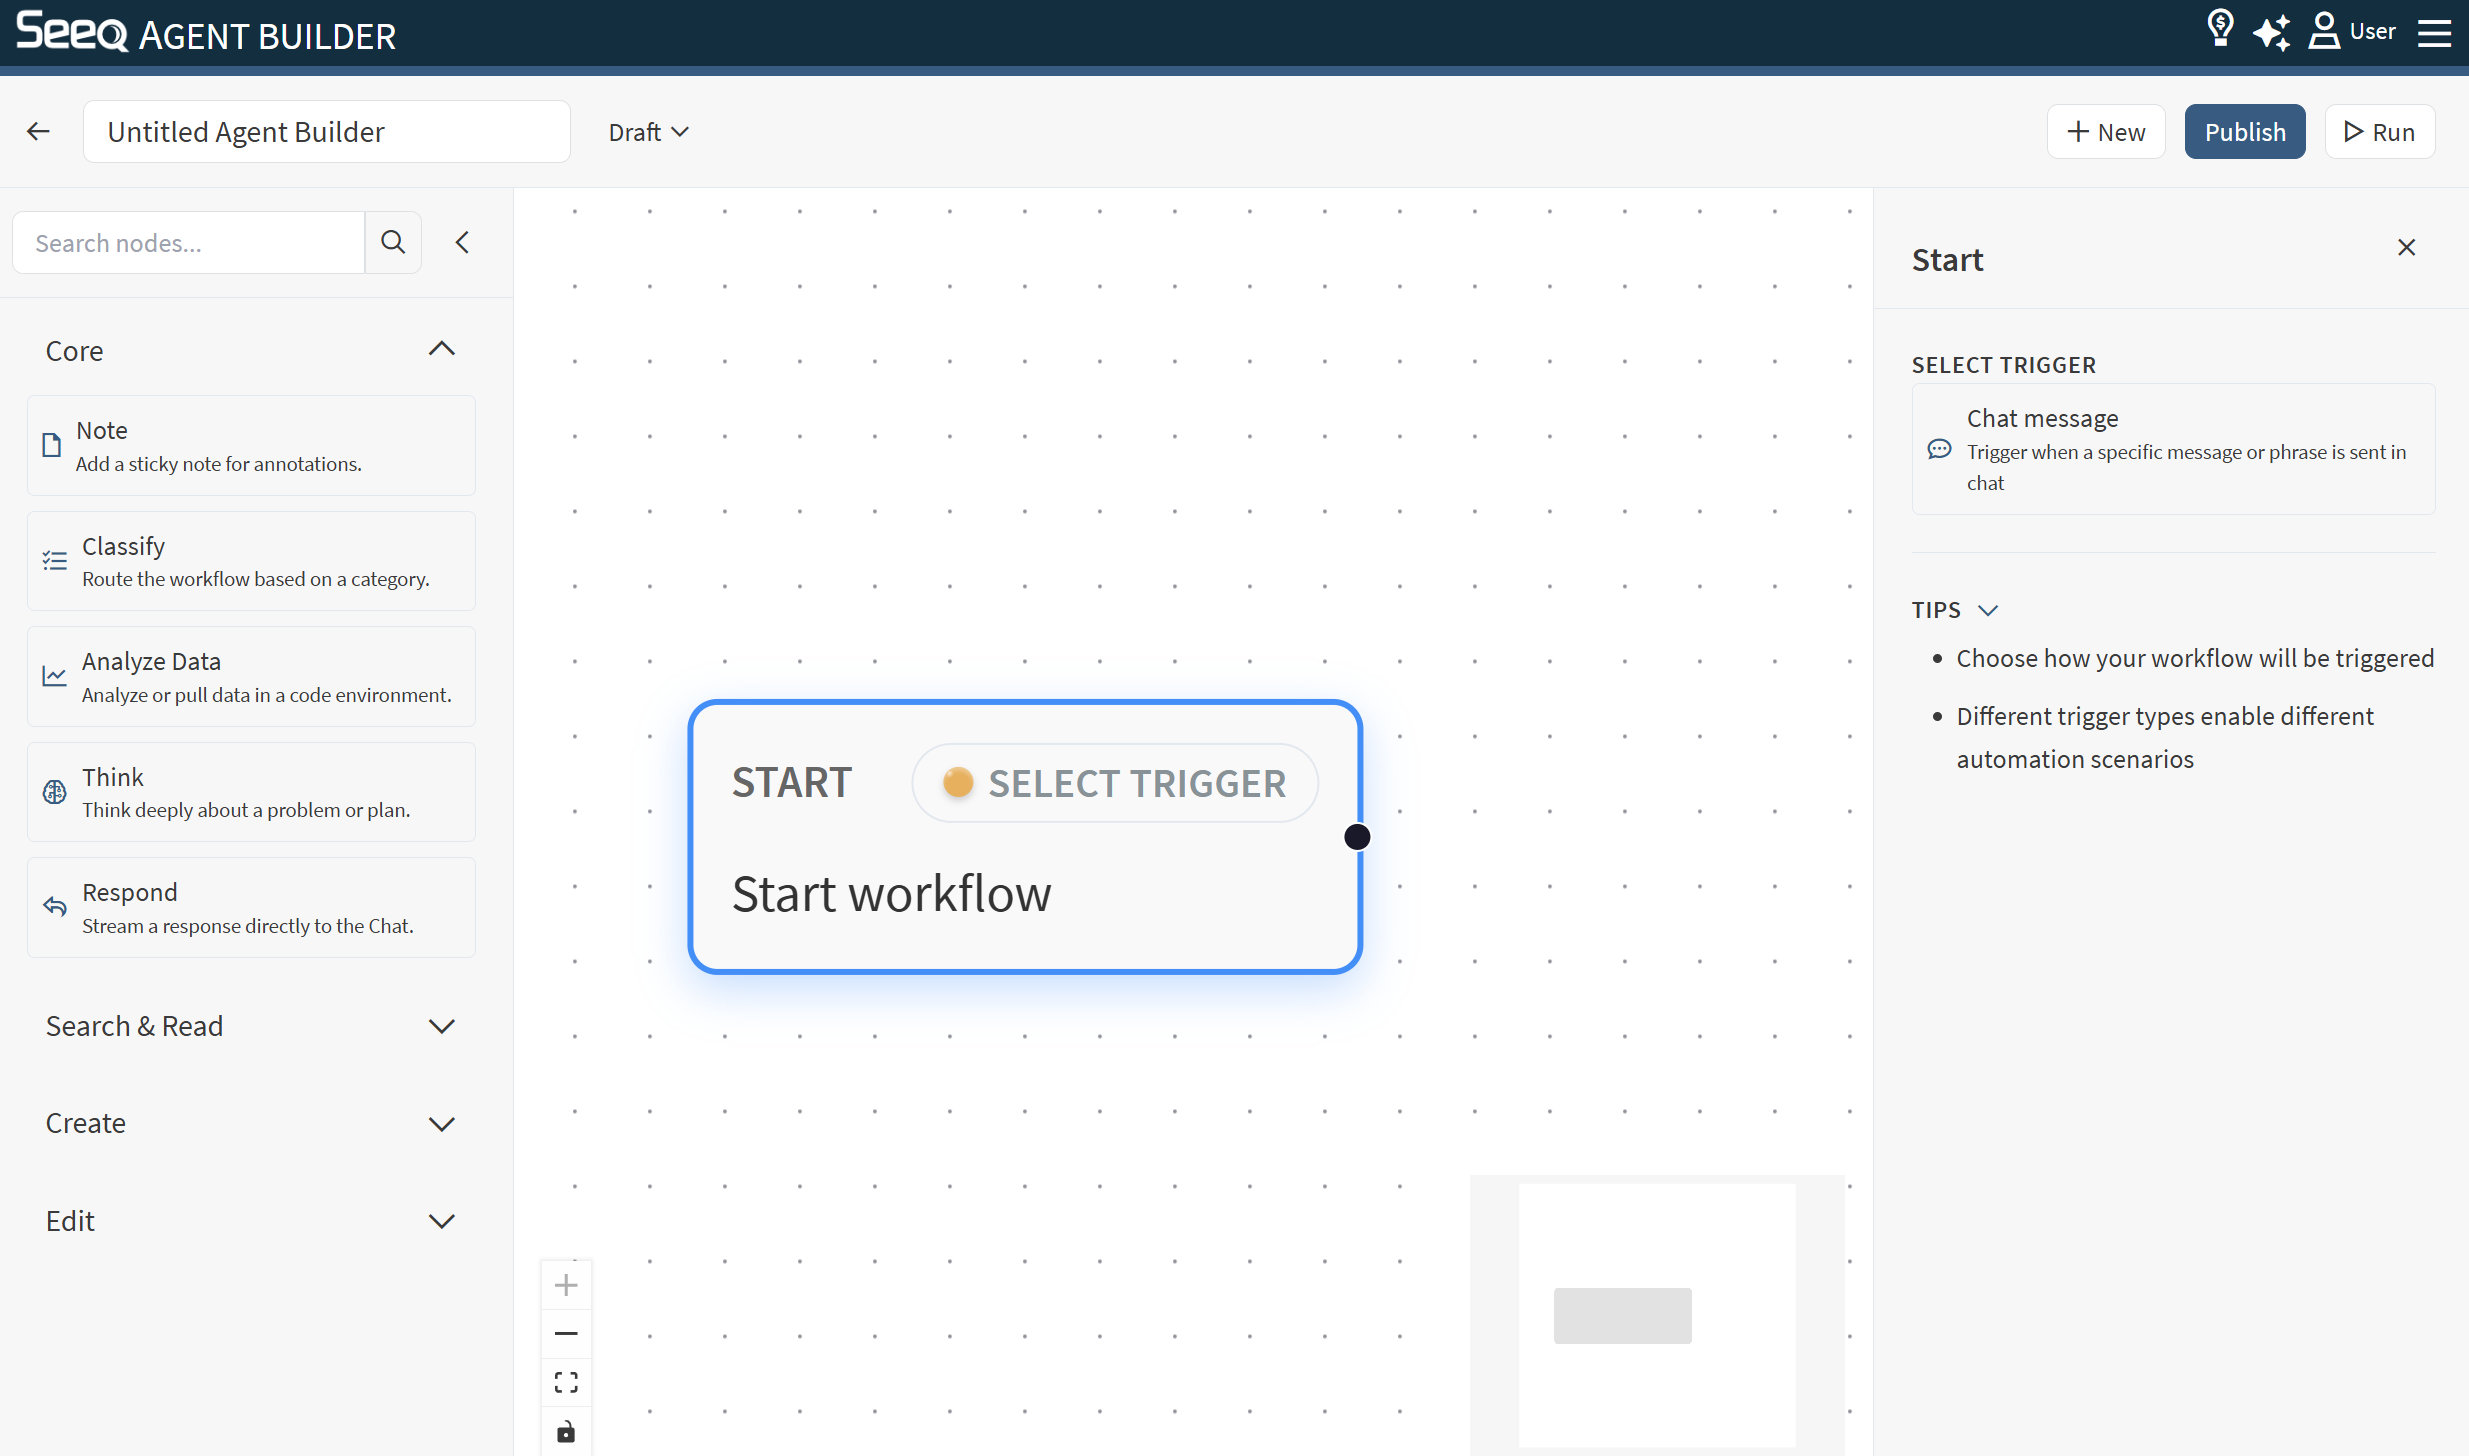2469x1456 pixels.
Task: Collapse the node sidebar panel
Action: pyautogui.click(x=462, y=242)
